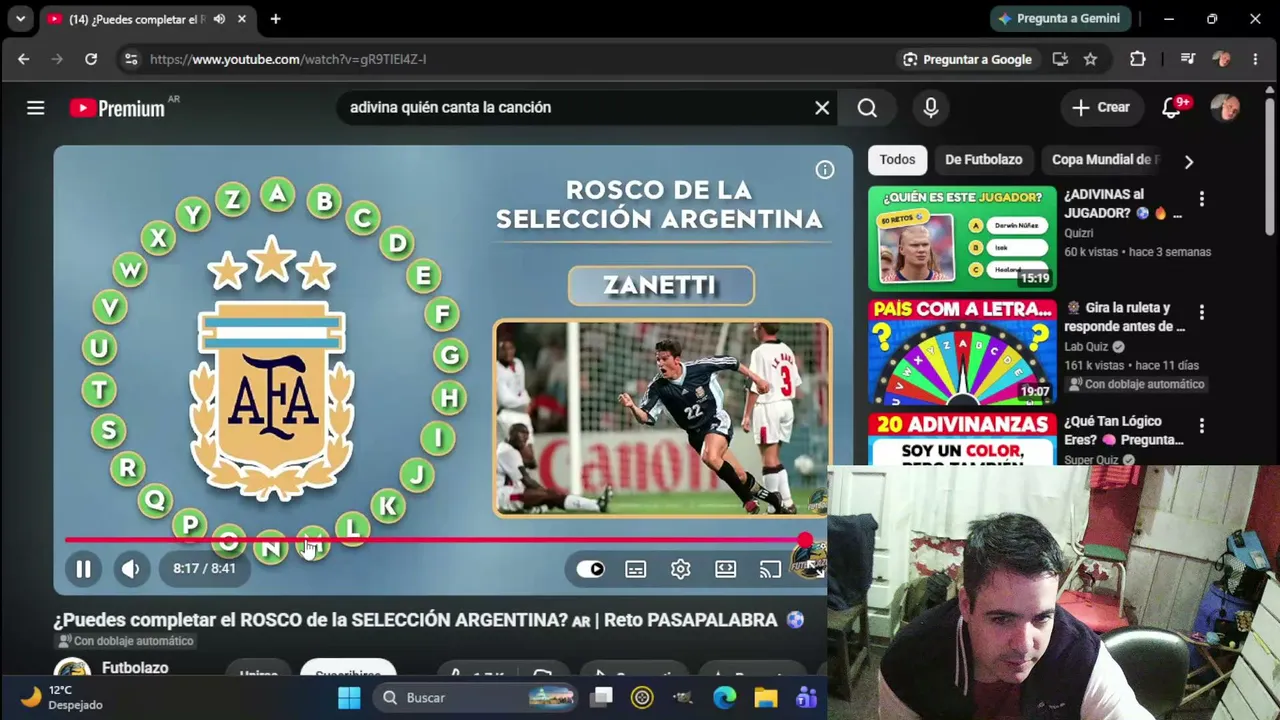The width and height of the screenshot is (1280, 720).
Task: Open the YouTube account avatar menu
Action: coord(1225,107)
